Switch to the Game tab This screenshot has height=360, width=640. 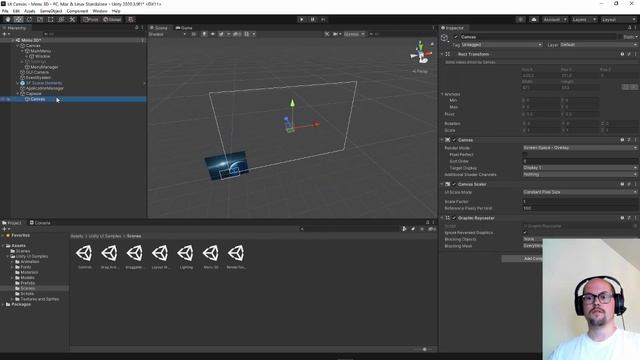[x=184, y=28]
